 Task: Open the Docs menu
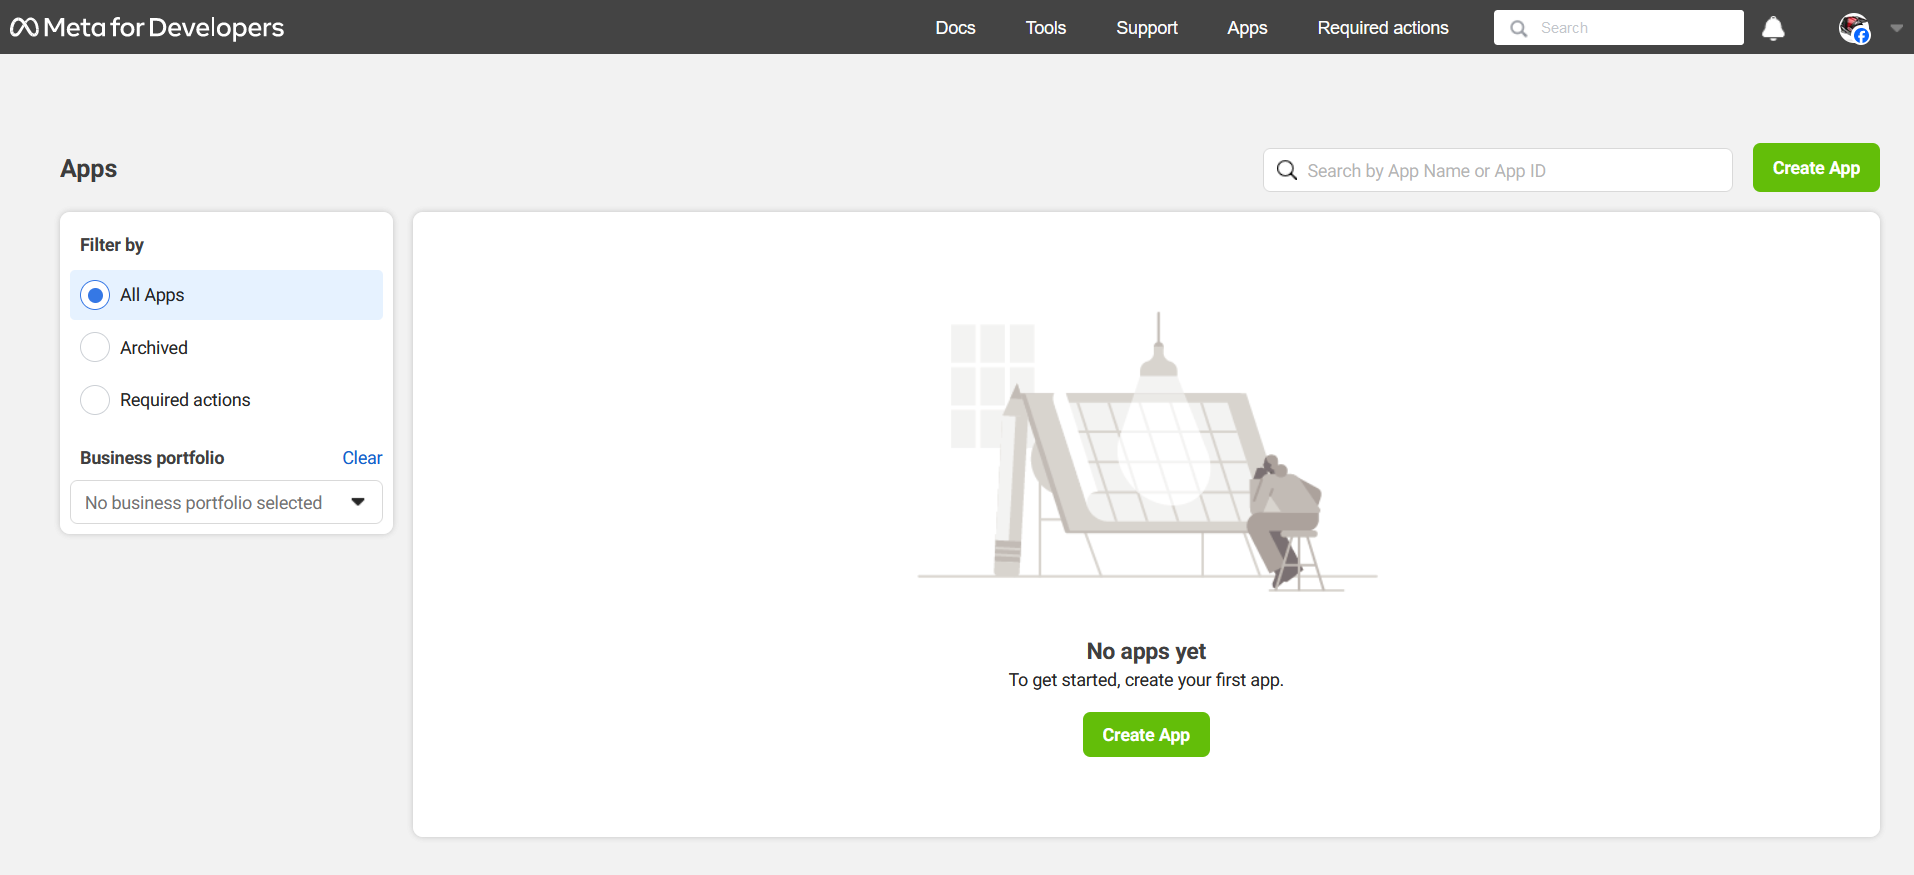pos(955,28)
